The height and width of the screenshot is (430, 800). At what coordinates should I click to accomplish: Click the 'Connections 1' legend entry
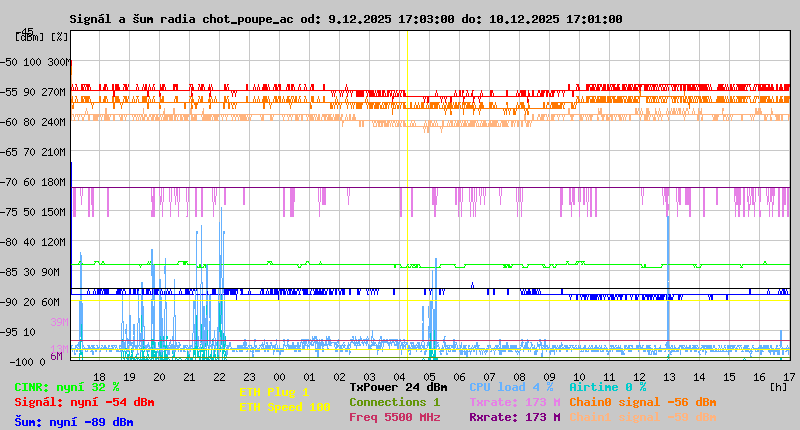point(394,402)
